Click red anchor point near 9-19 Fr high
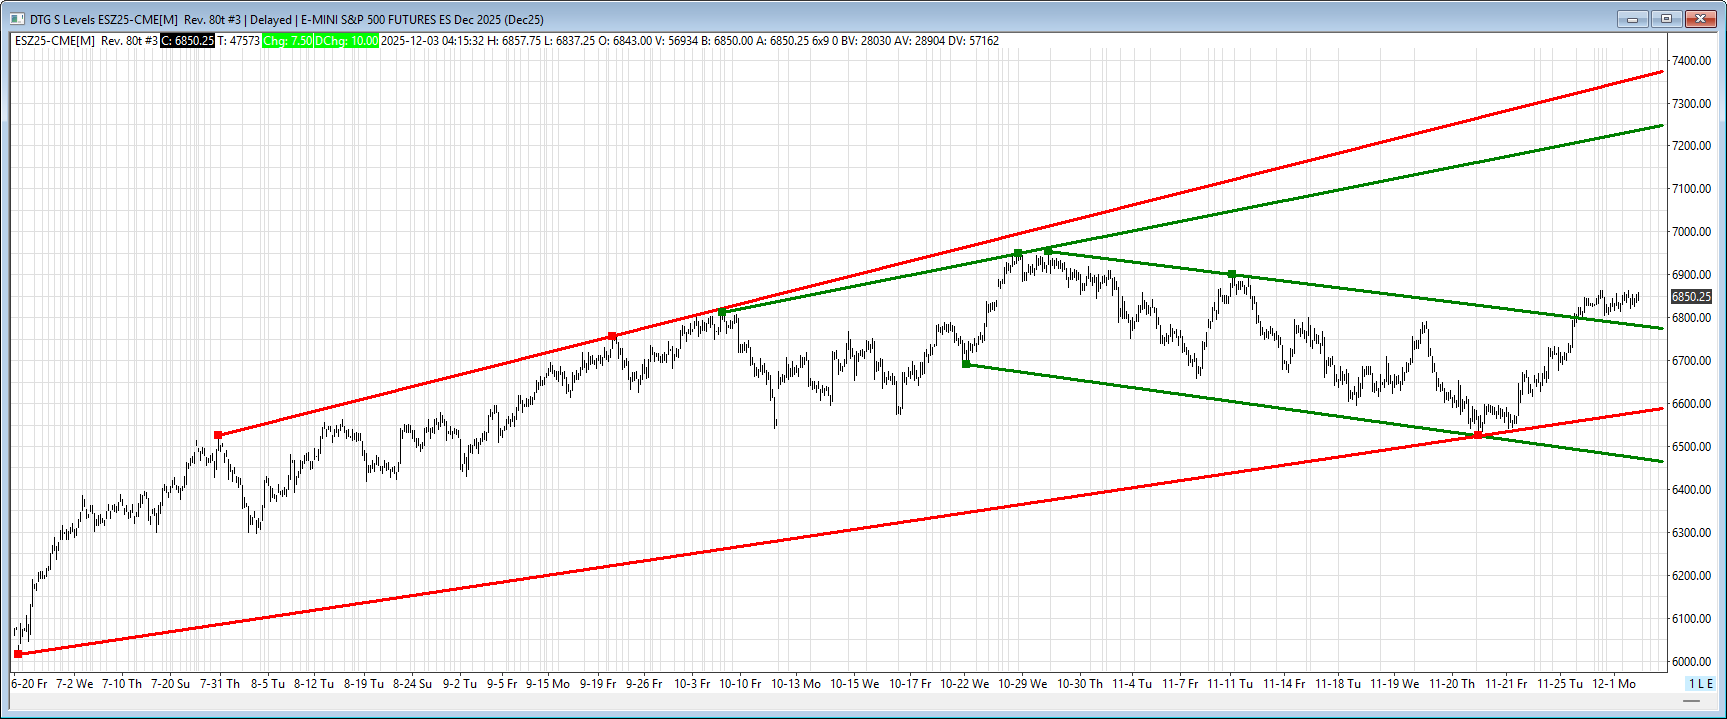 tap(612, 336)
